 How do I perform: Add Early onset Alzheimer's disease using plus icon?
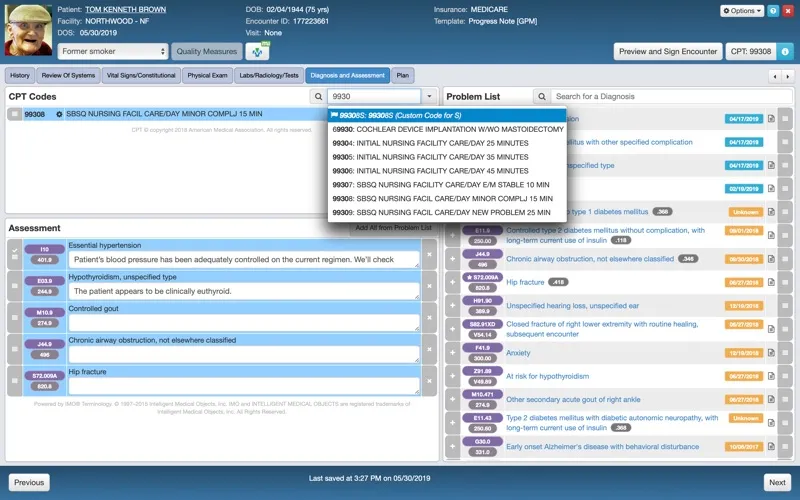point(453,446)
